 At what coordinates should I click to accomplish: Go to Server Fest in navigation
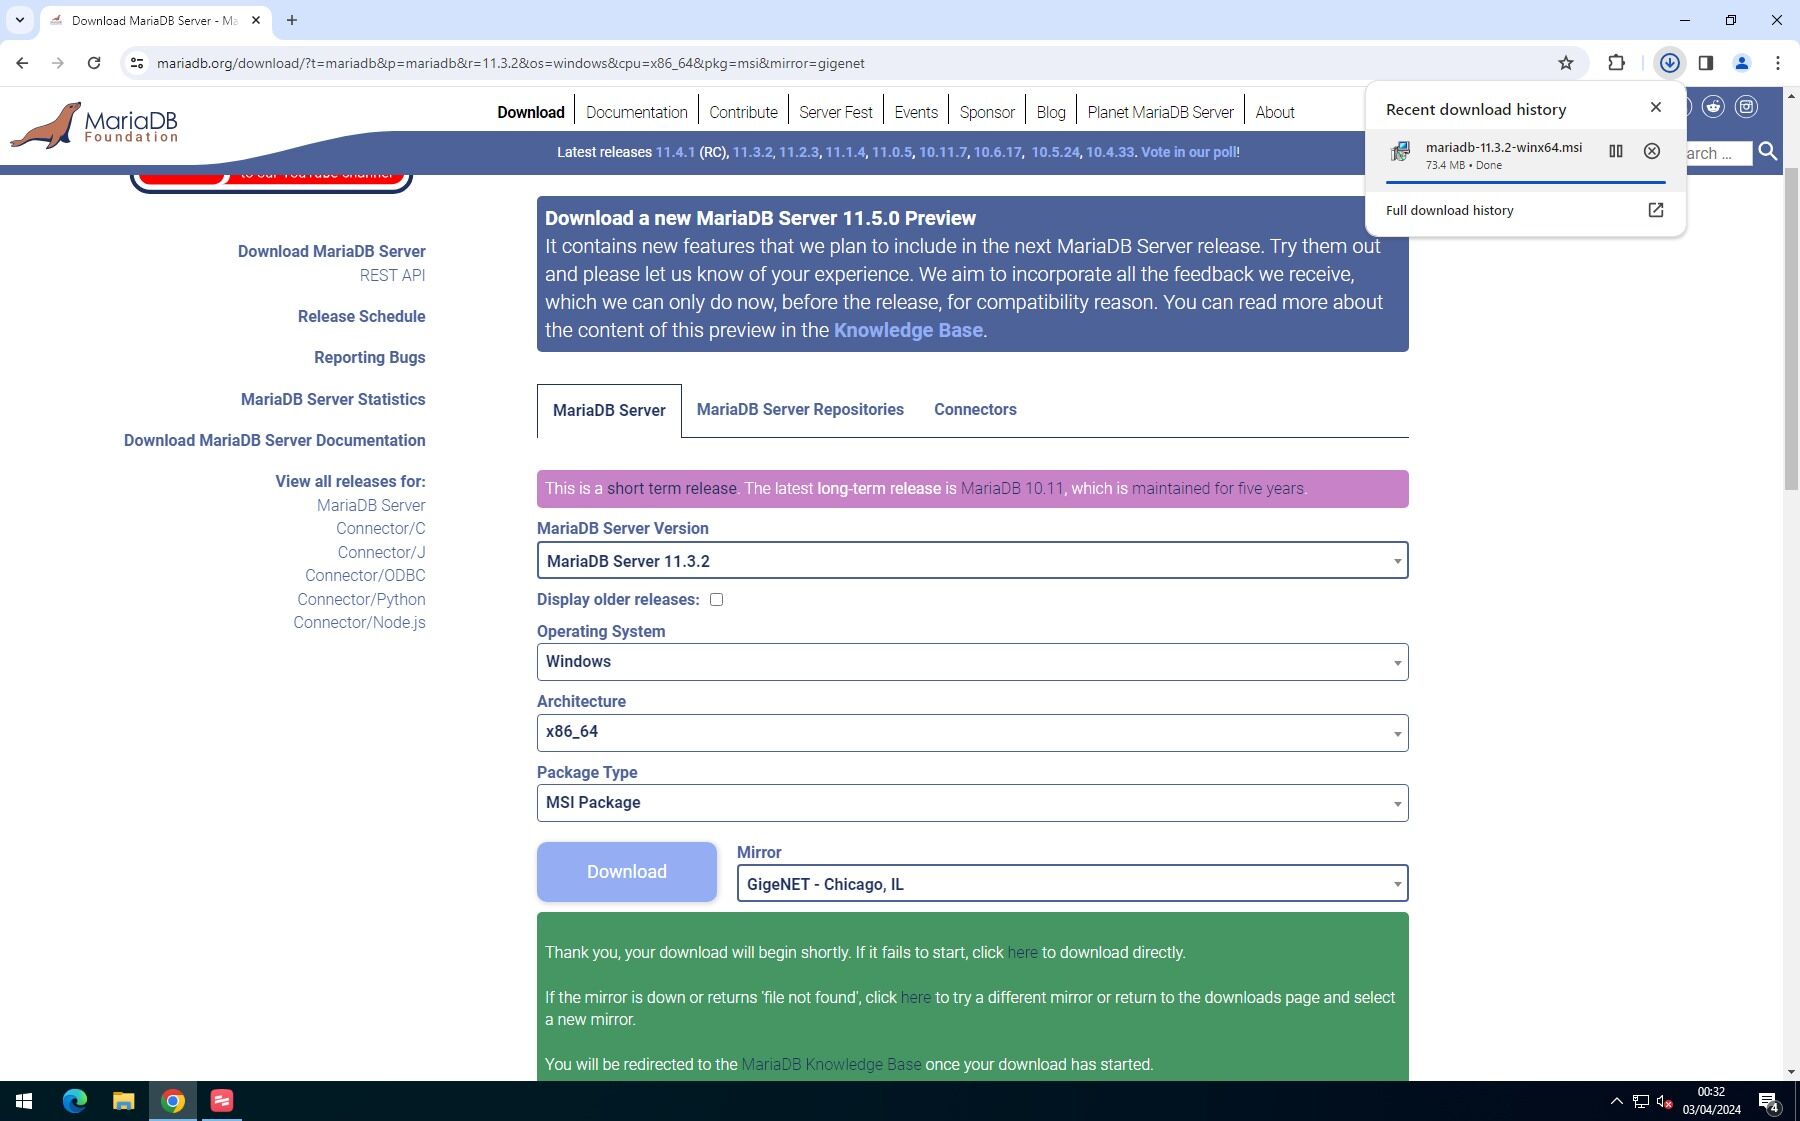pos(836,112)
